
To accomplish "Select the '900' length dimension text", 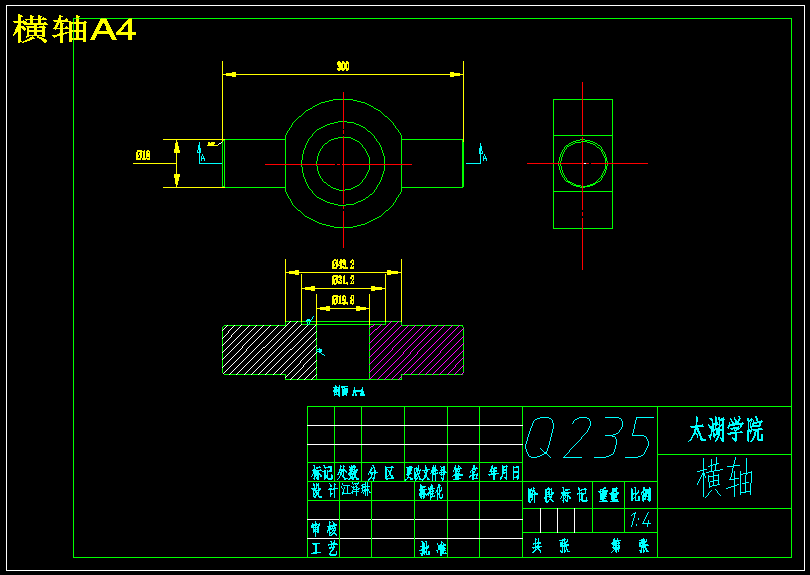I will pos(342,66).
